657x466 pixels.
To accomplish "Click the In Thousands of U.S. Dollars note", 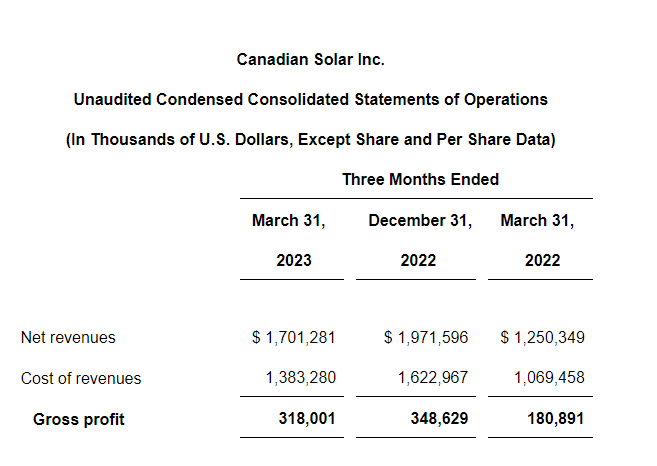I will pos(310,140).
